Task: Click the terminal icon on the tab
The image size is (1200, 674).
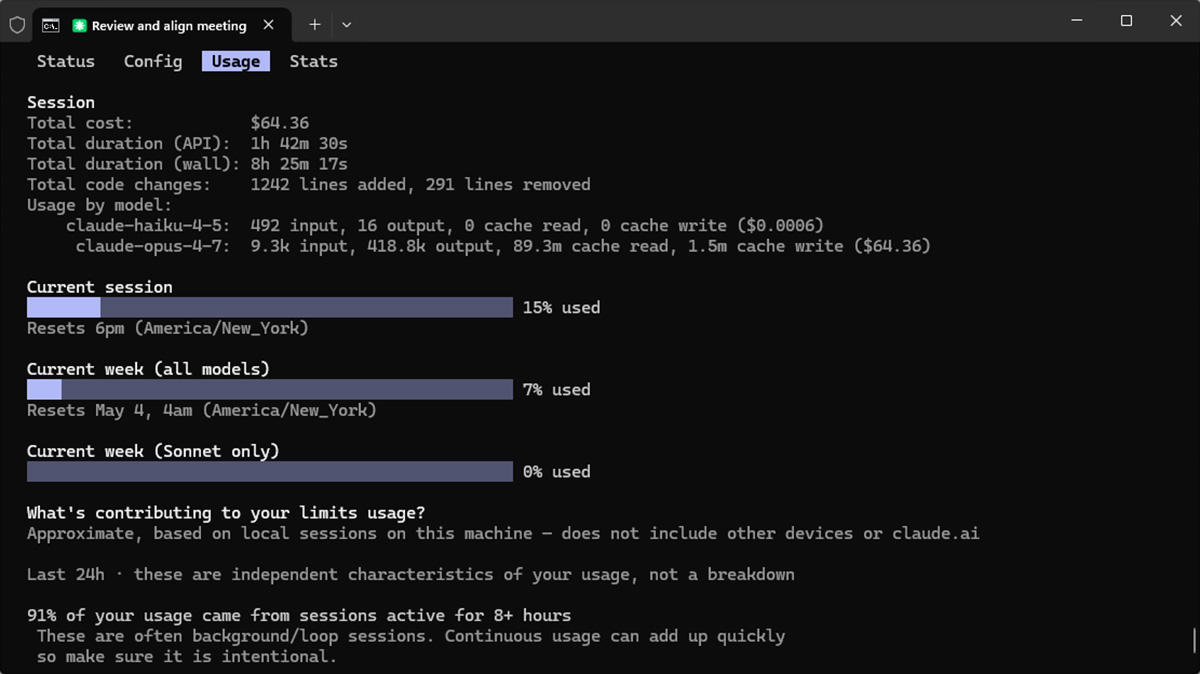Action: tap(50, 25)
